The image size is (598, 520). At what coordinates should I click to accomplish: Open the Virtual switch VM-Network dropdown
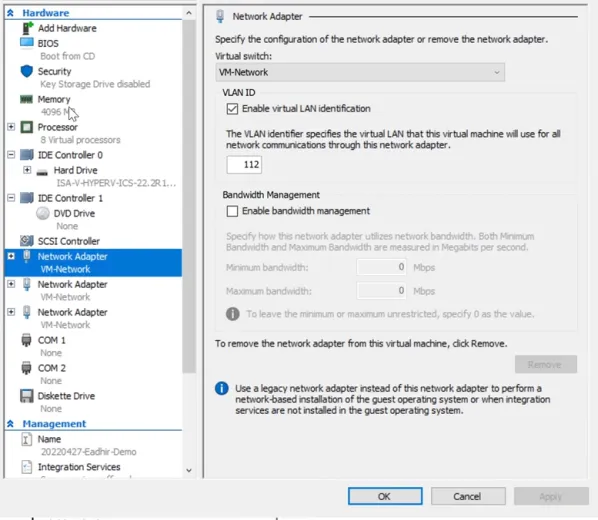[x=360, y=72]
